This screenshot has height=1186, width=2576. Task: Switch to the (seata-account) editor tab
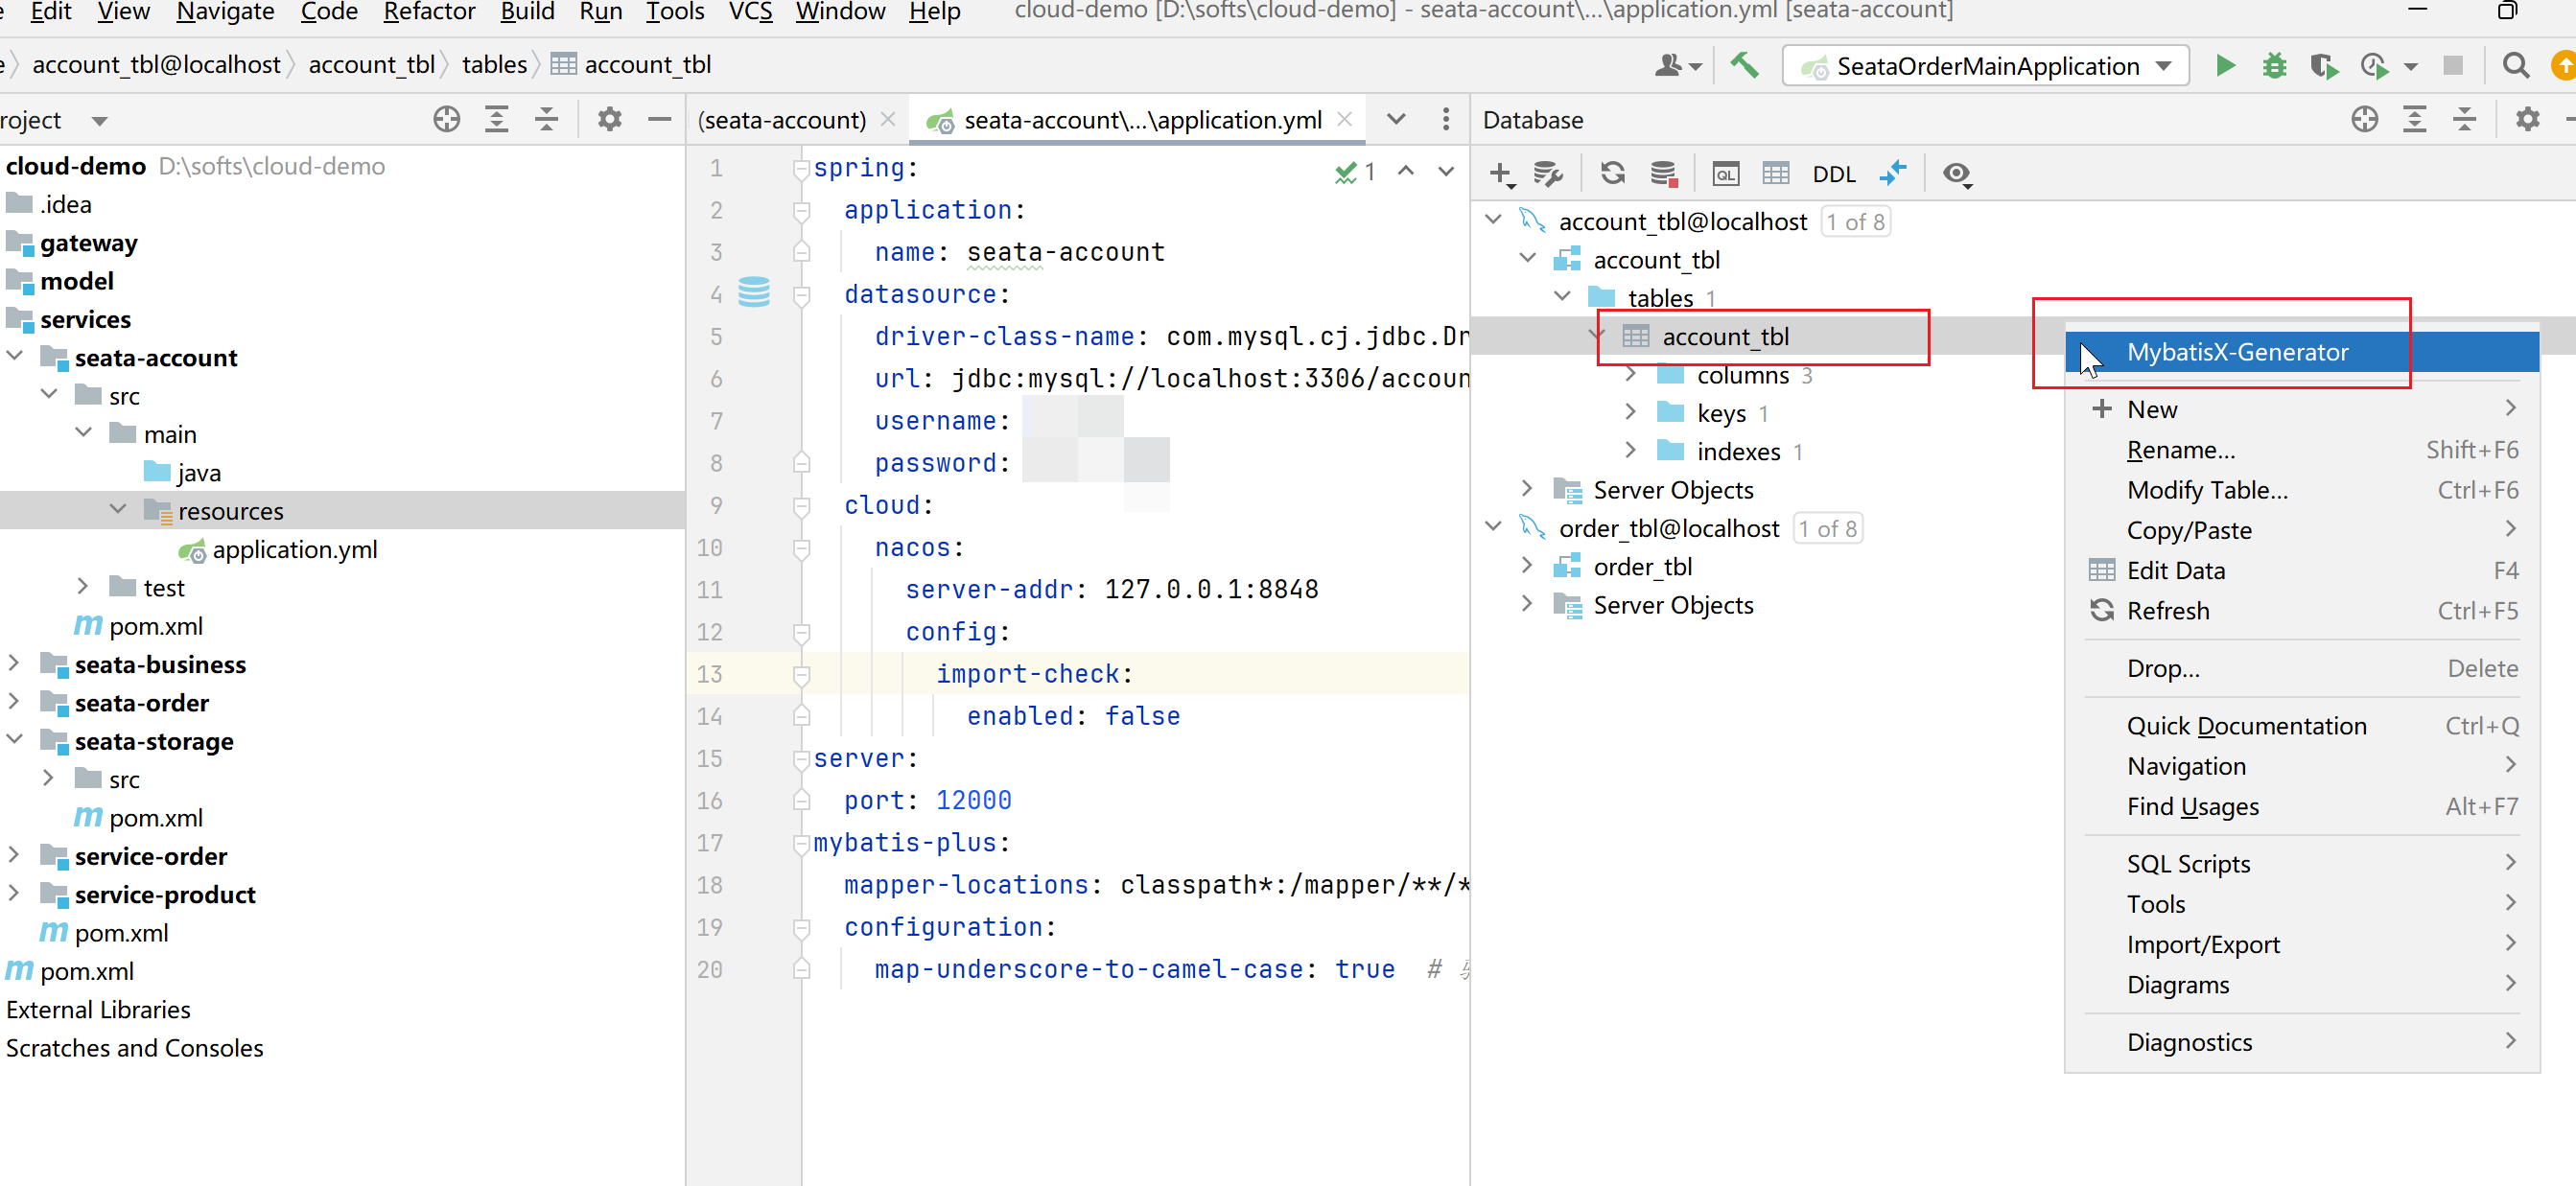click(x=782, y=120)
